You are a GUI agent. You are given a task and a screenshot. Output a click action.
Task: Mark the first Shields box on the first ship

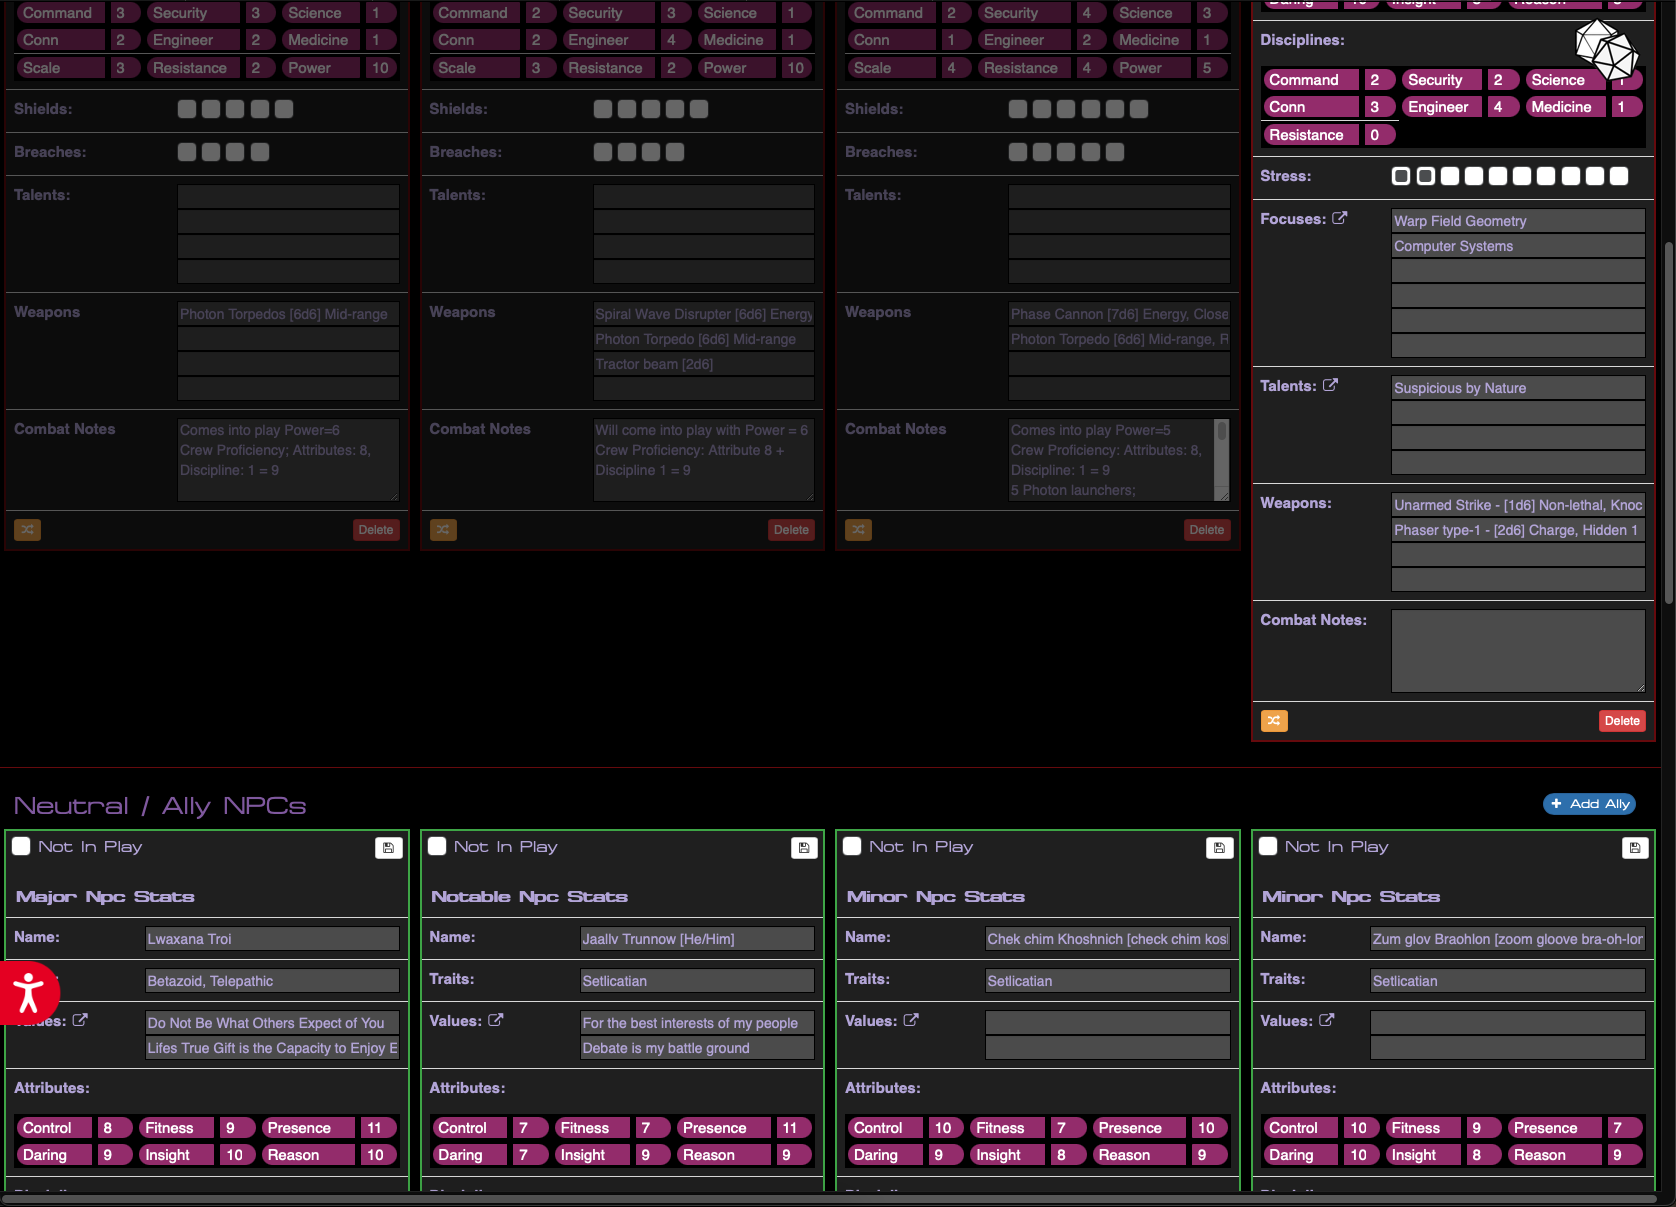tap(186, 109)
